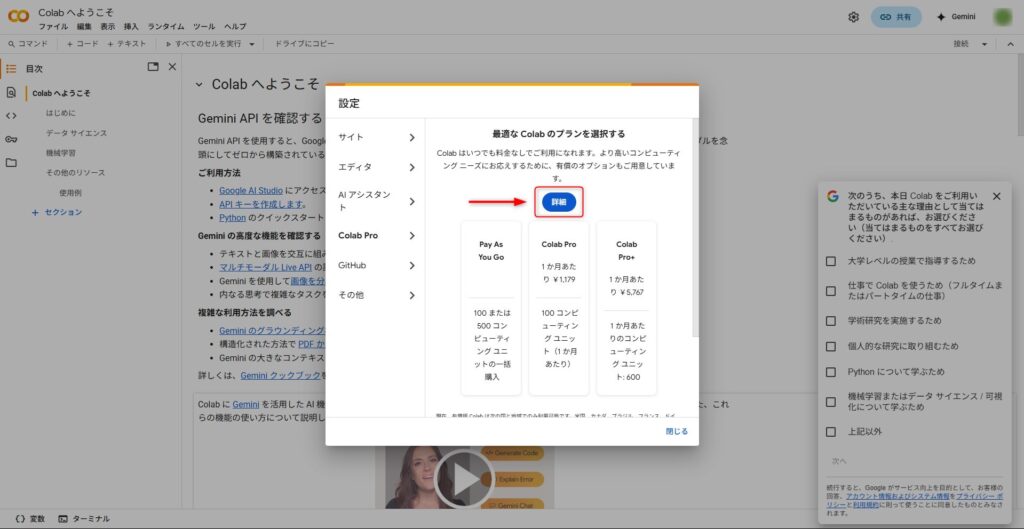Click 次へ in the survey
1024x529 pixels.
pos(839,461)
